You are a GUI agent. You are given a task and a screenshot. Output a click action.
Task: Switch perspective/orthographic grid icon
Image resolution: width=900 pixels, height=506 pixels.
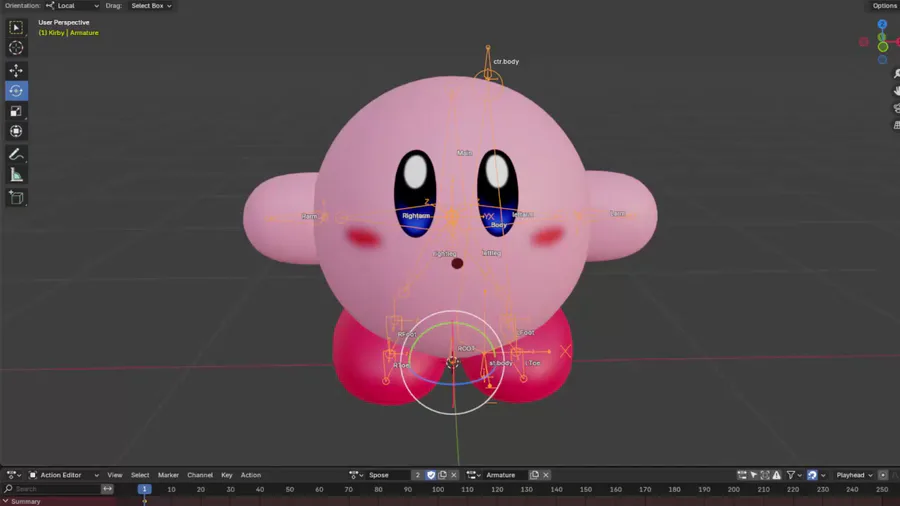point(896,125)
